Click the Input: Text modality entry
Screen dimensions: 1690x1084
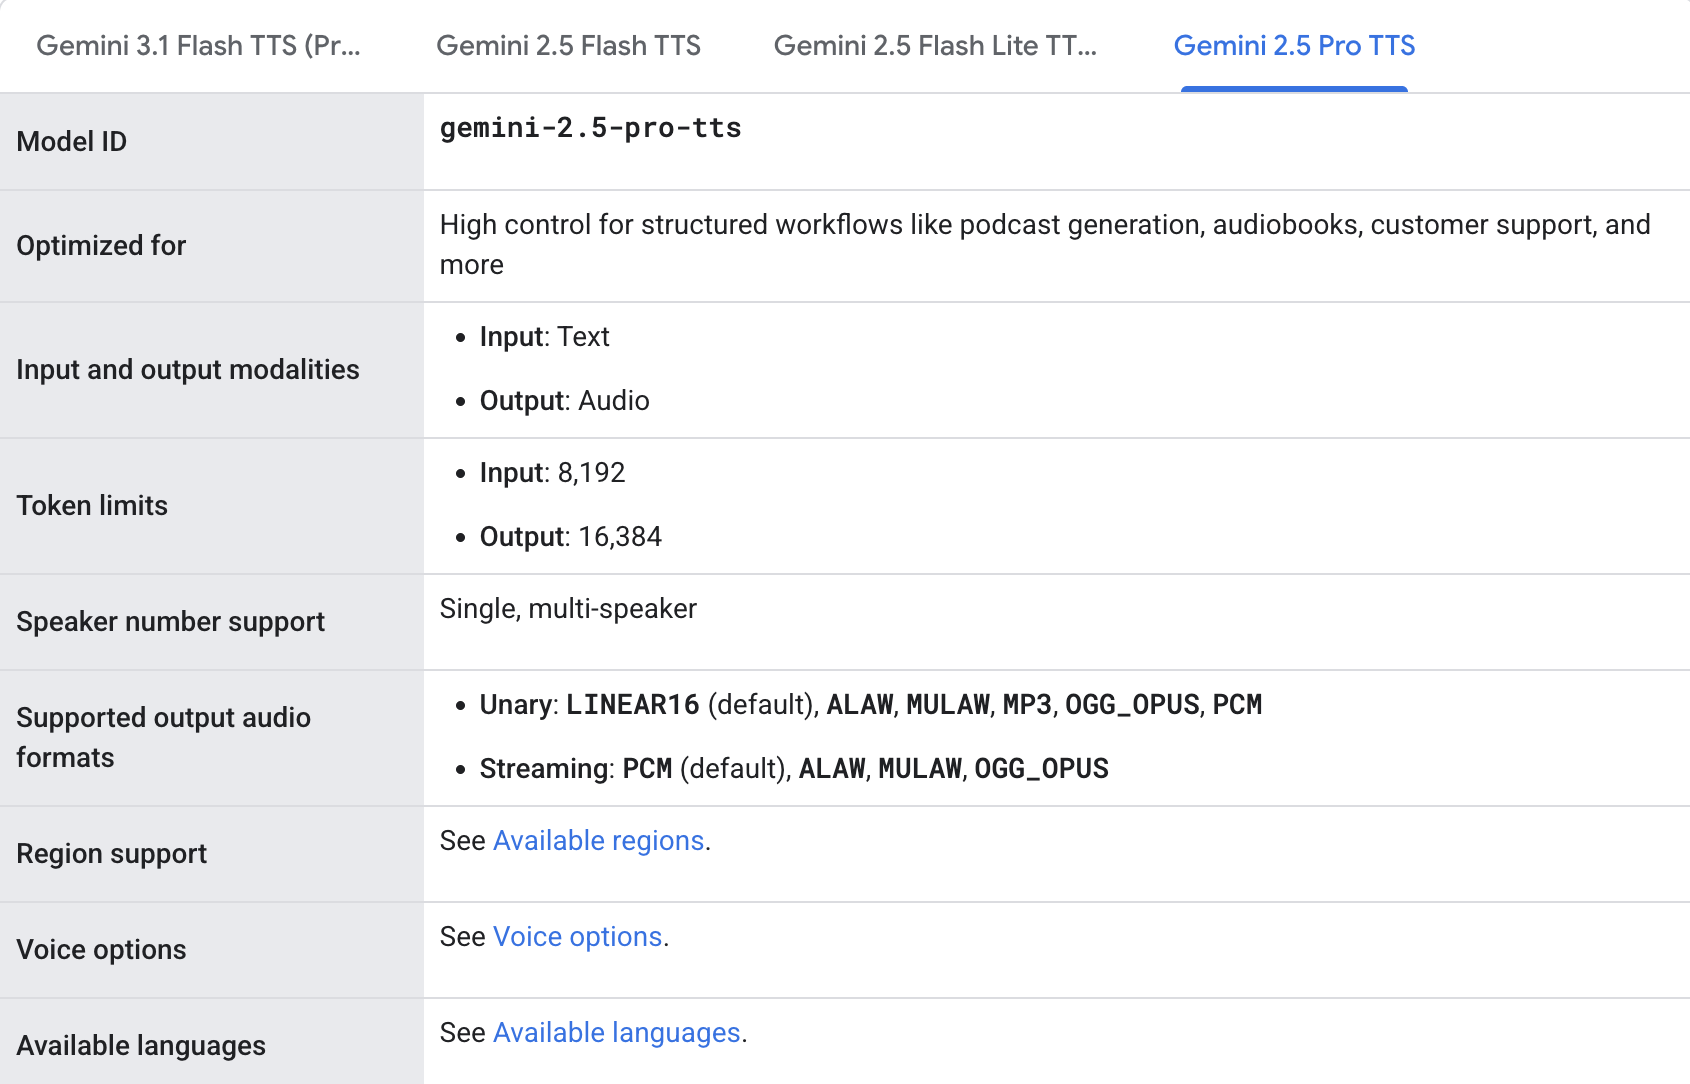(x=545, y=337)
